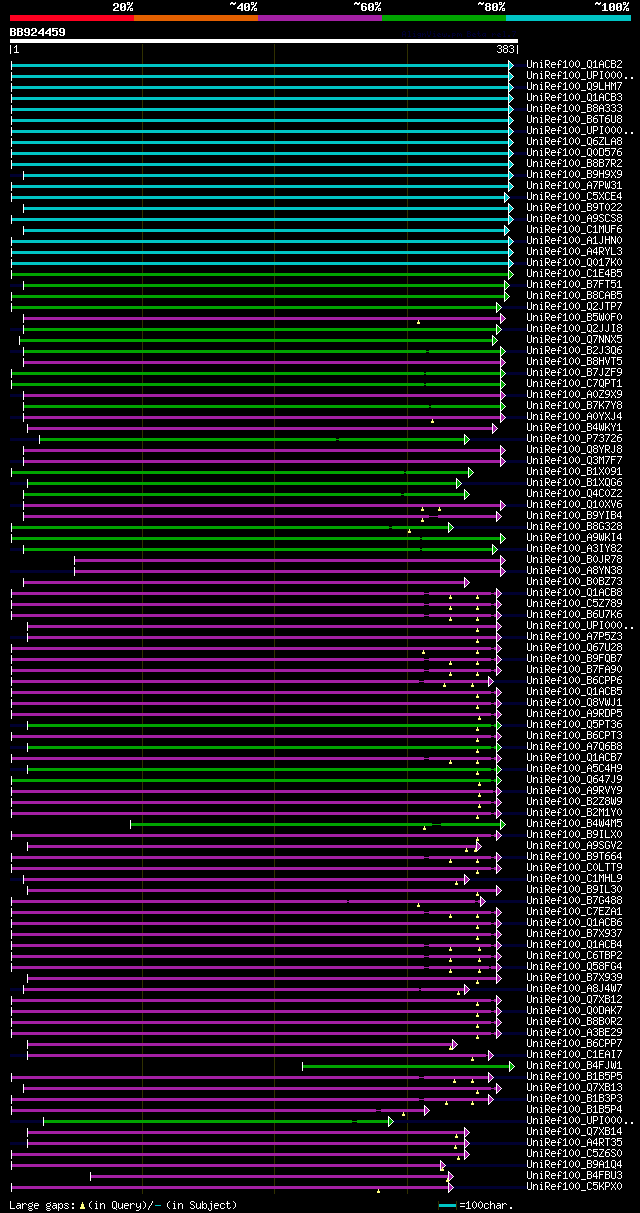The image size is (640, 1213).
Task: Open the UniRef100_Q5PT36 entry
Action: click(x=574, y=725)
